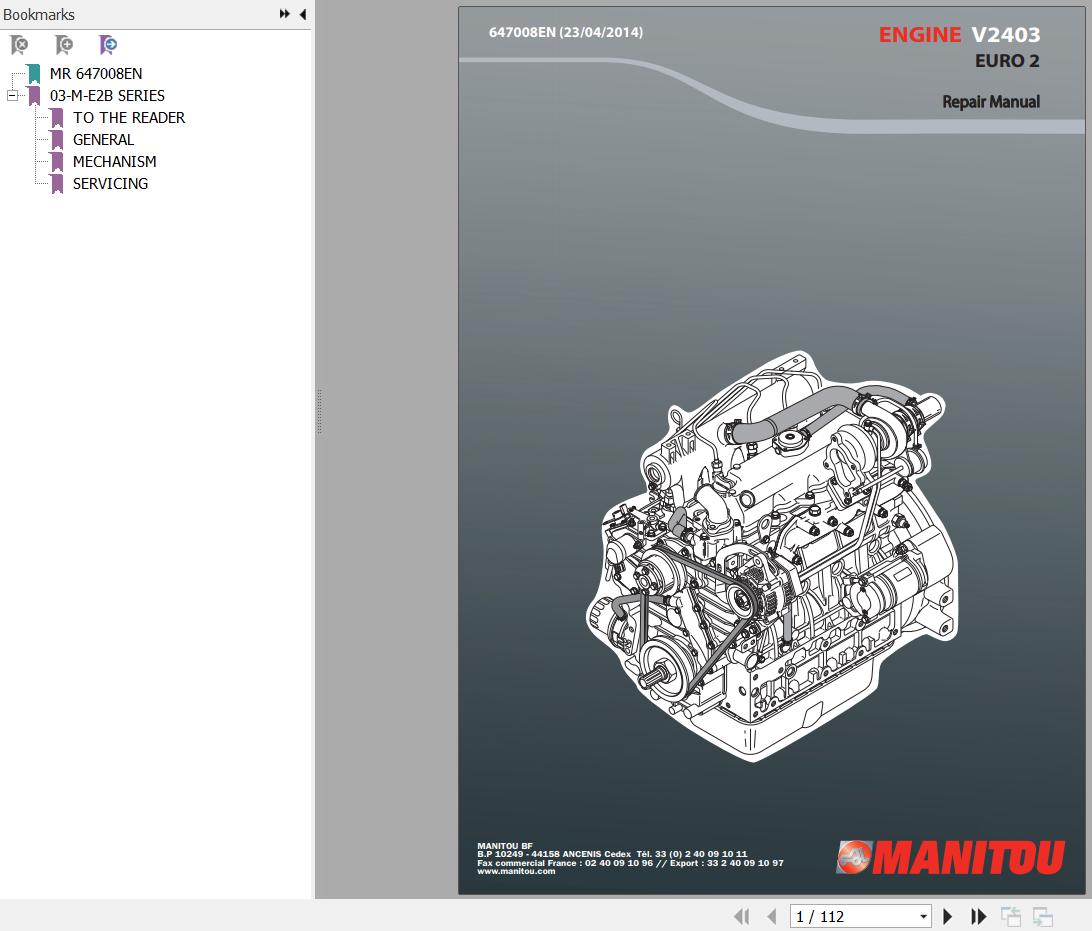Go to the SERVICING bookmark

(x=110, y=184)
